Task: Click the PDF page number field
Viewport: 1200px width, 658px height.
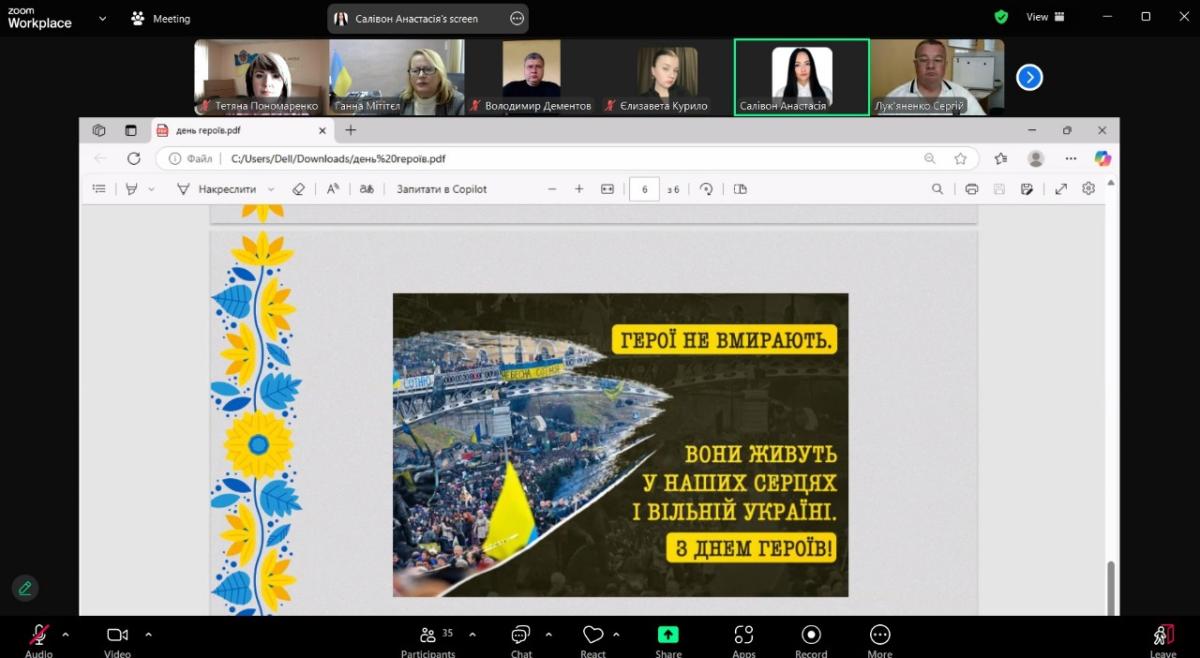Action: 644,189
